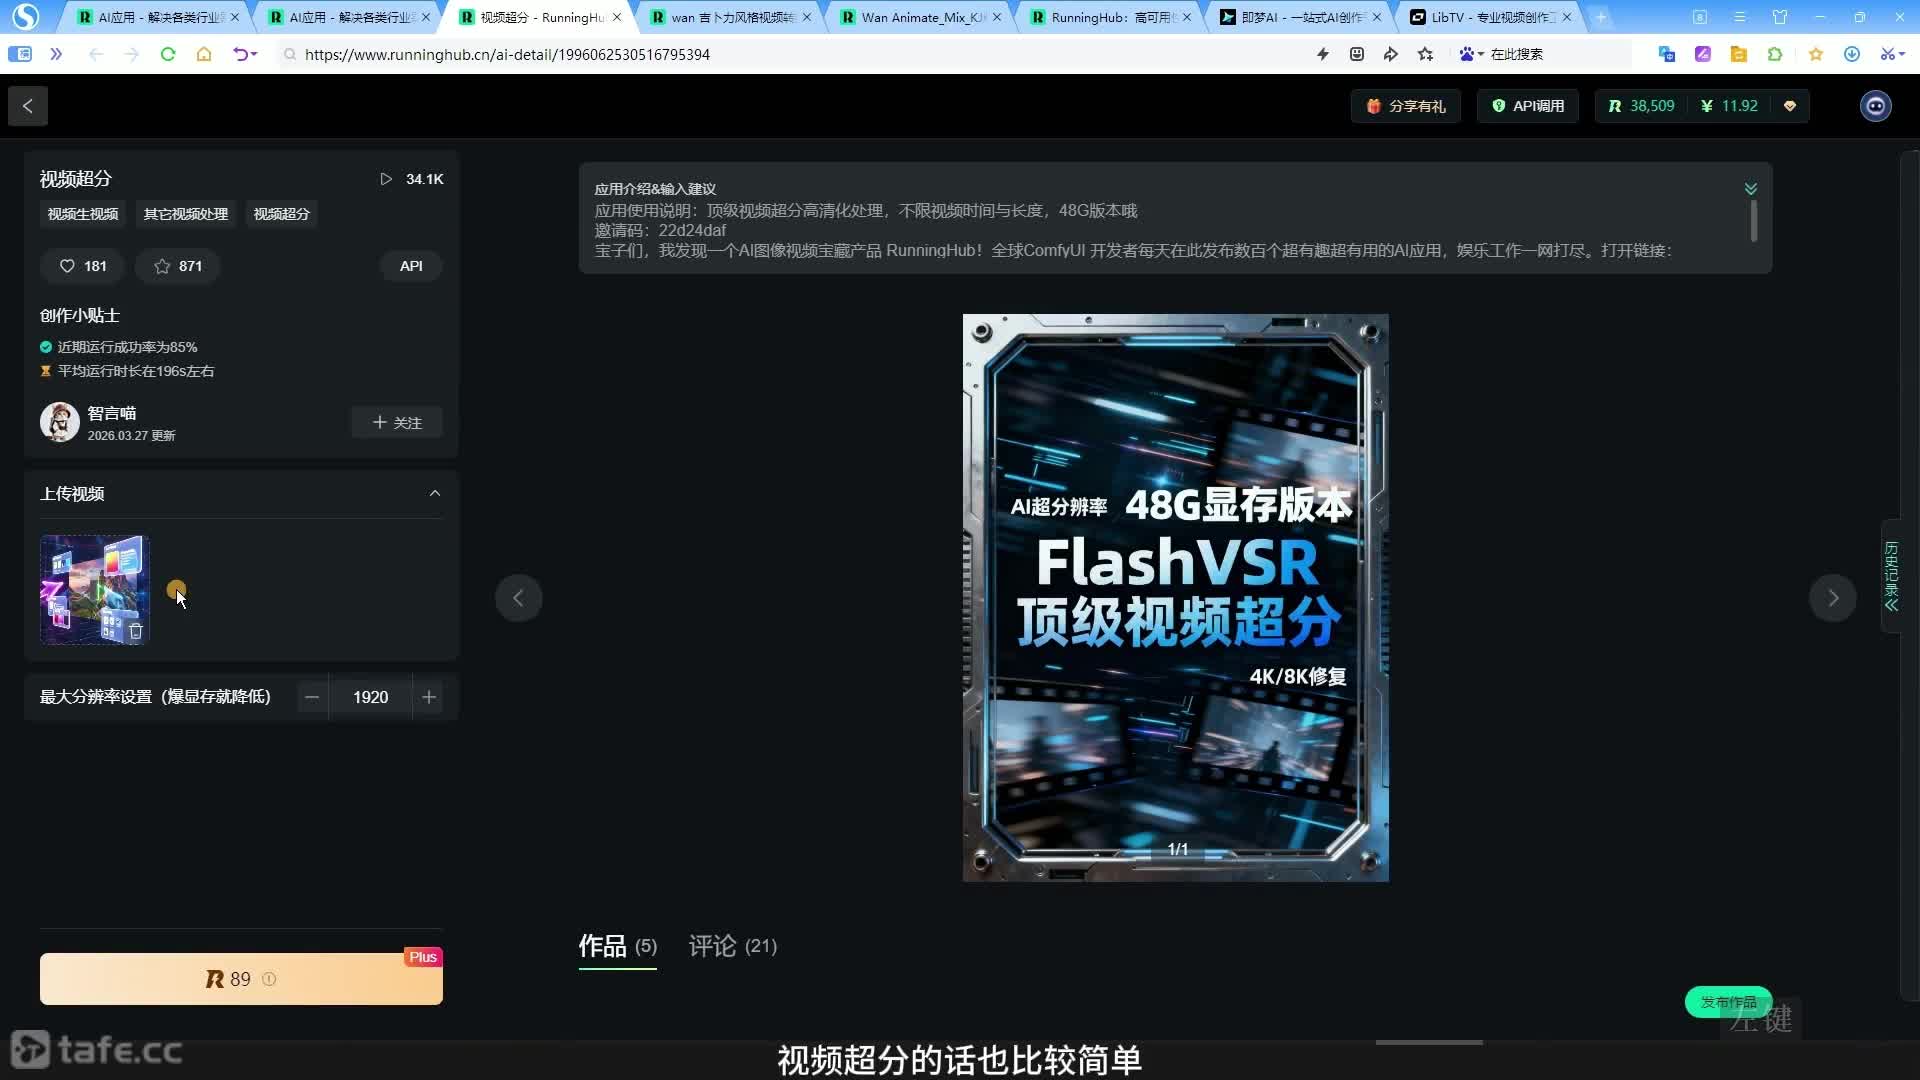Open the download manager icon
The width and height of the screenshot is (1920, 1080).
tap(1852, 54)
